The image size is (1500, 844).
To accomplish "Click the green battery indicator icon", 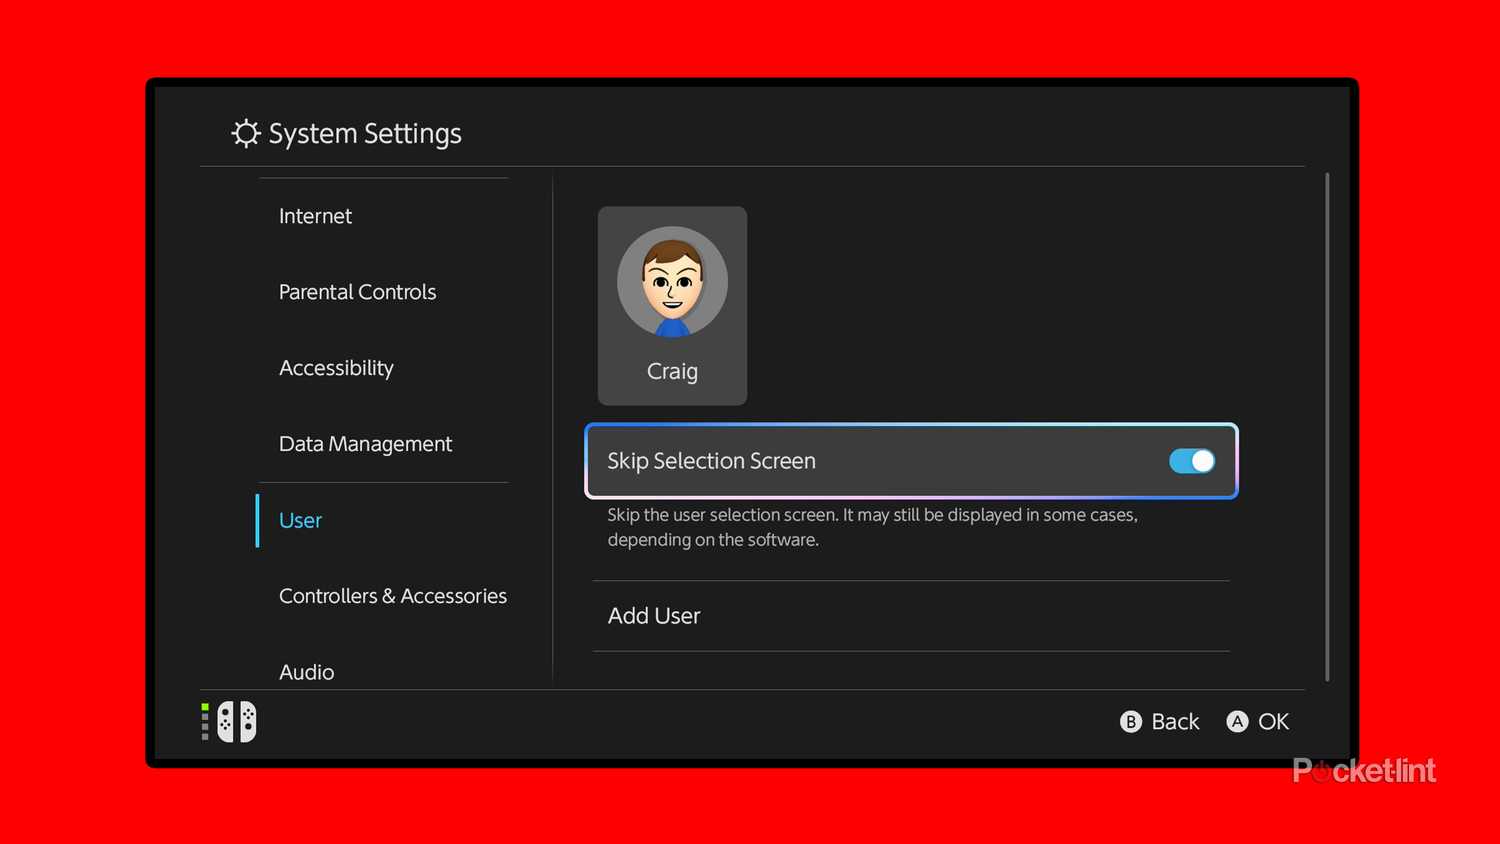I will click(204, 721).
